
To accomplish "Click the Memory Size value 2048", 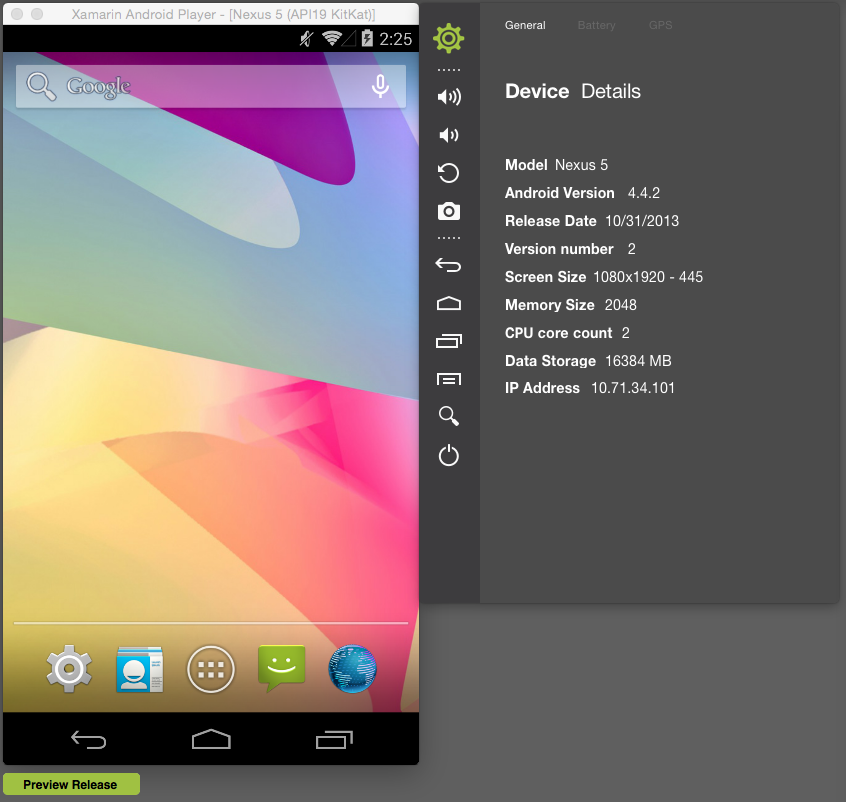I will [620, 305].
